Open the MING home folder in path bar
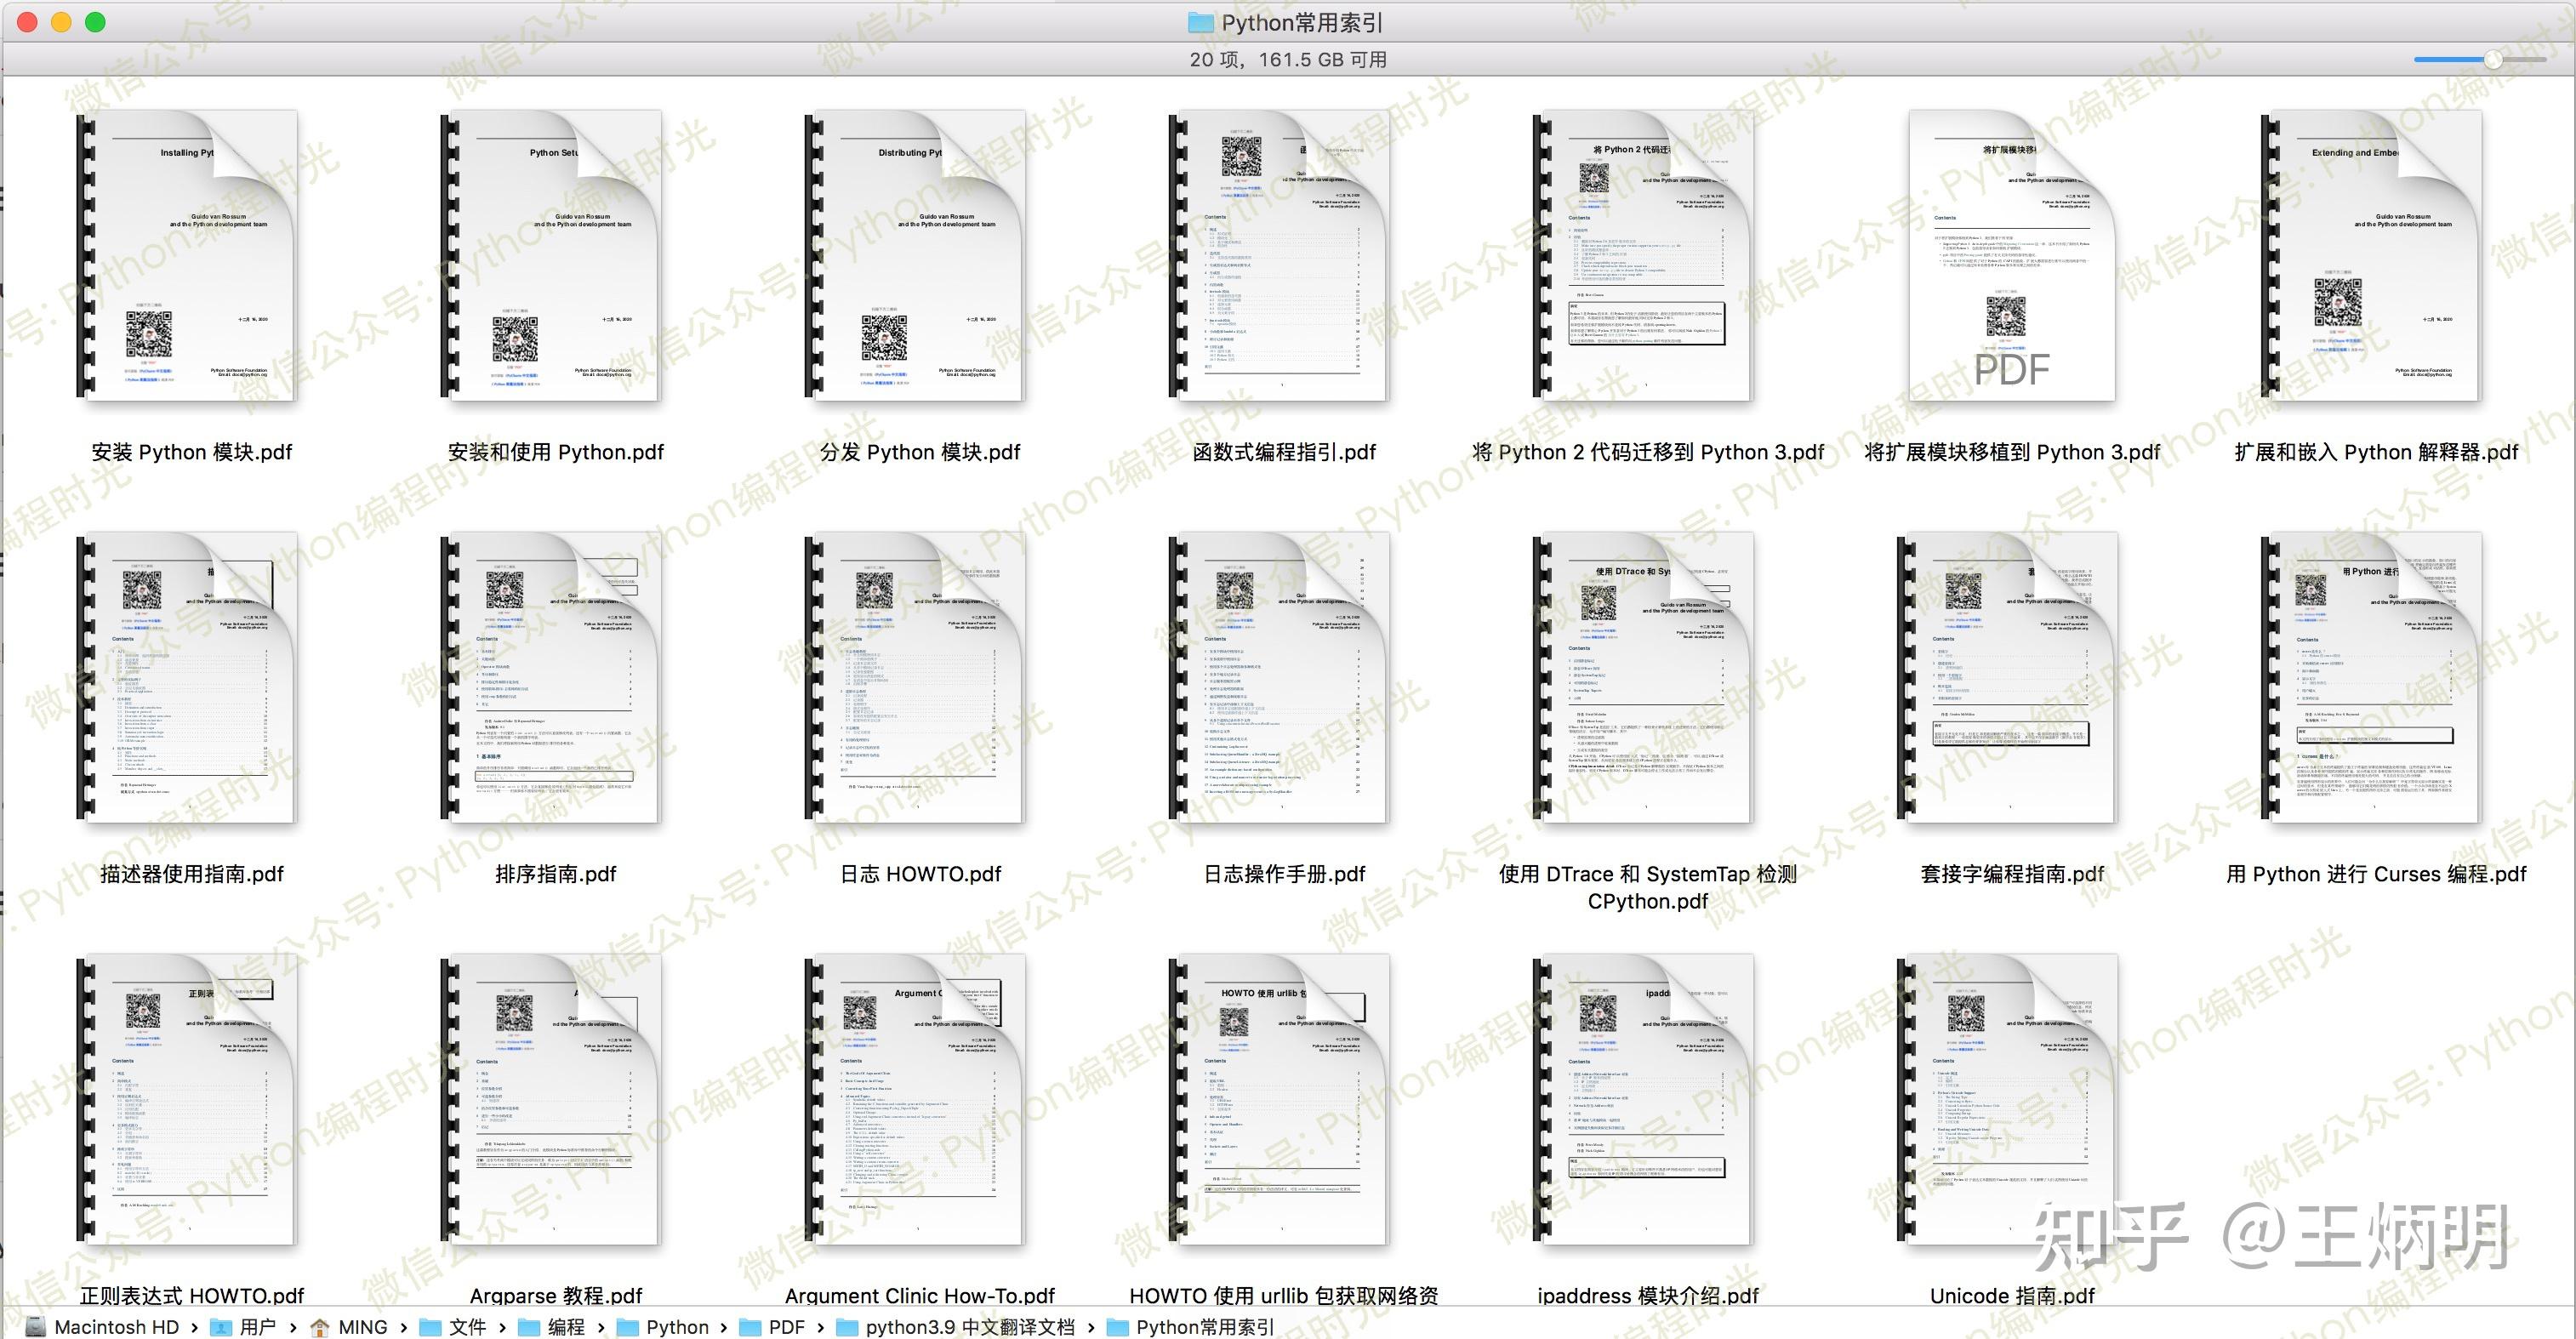This screenshot has height=1339, width=2576. (x=349, y=1326)
